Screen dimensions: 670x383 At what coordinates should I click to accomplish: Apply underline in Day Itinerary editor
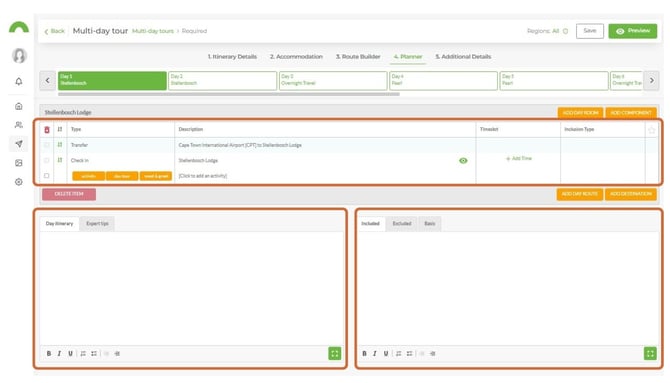71,354
